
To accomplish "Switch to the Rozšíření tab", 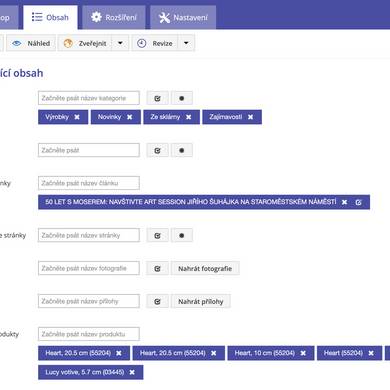I will pos(114,17).
